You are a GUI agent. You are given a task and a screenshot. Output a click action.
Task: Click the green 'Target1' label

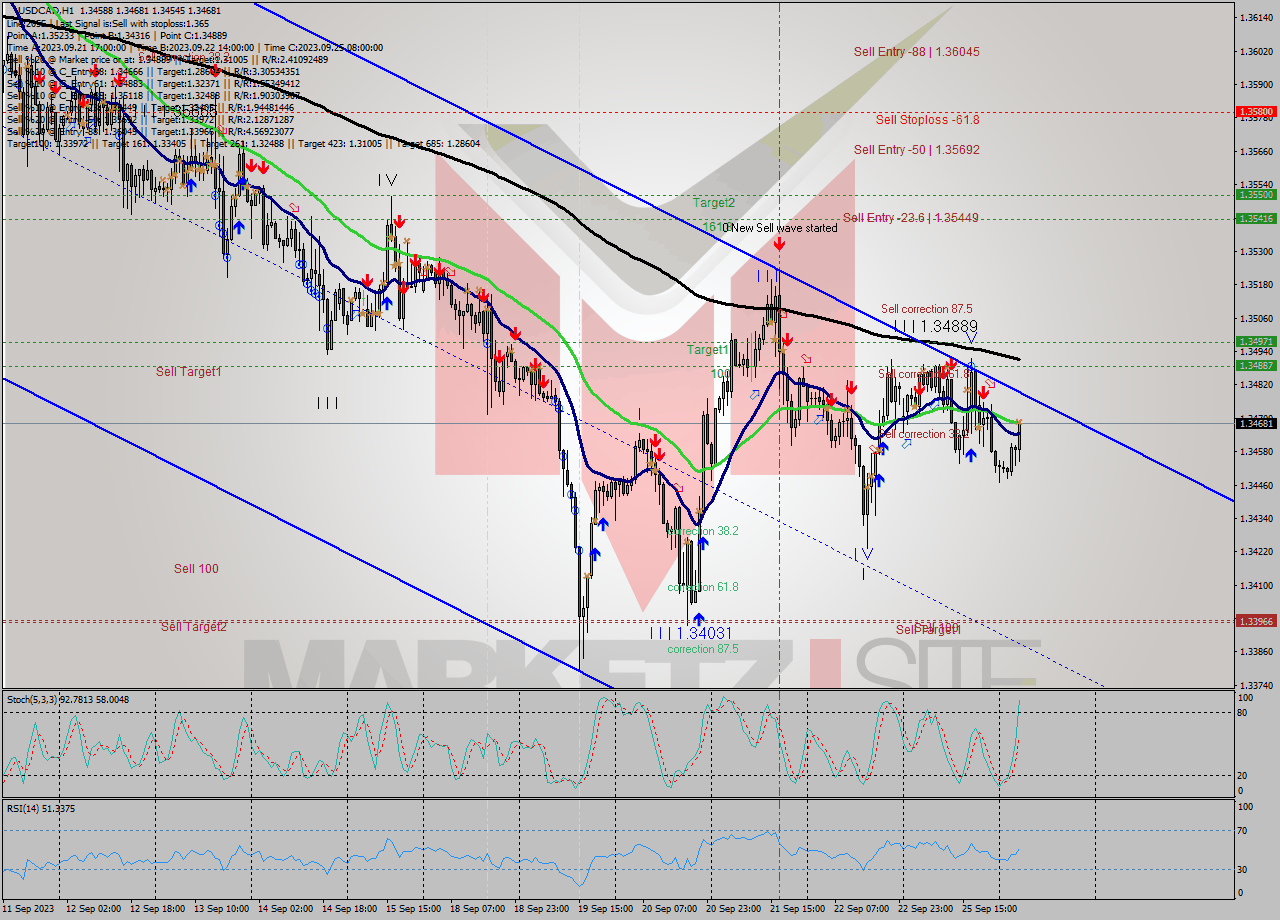click(x=707, y=349)
